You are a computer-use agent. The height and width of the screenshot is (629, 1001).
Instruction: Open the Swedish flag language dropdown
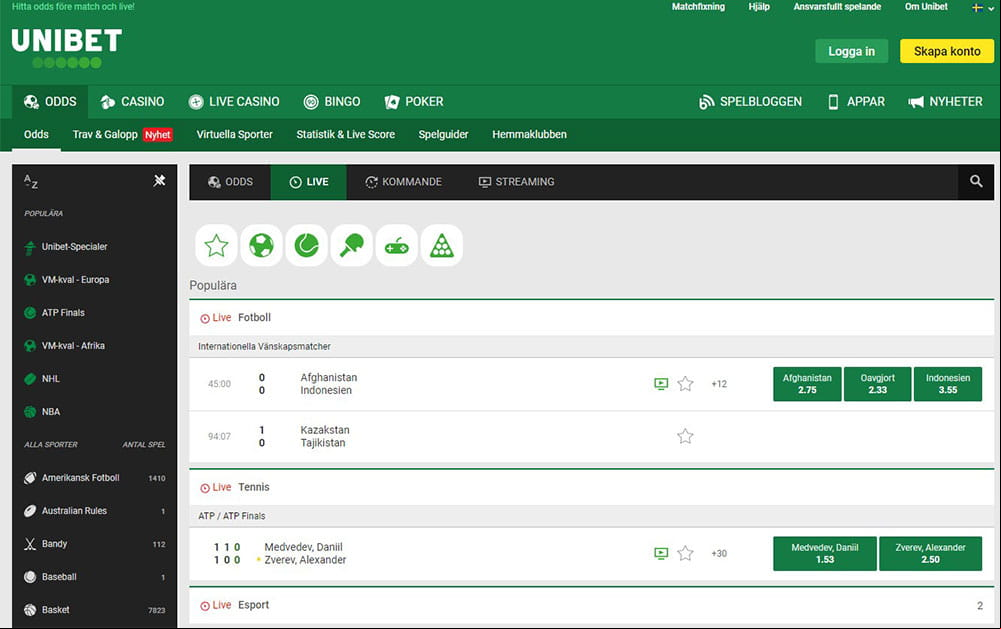981,8
